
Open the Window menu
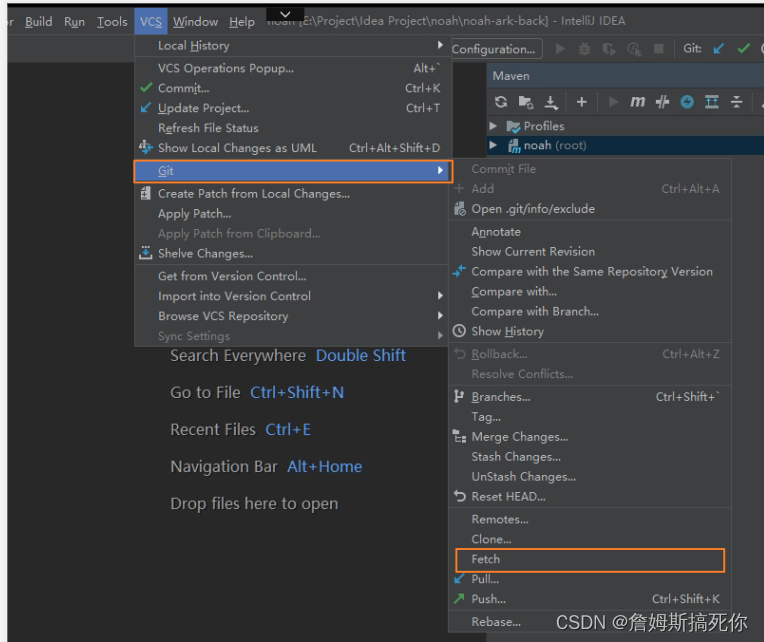(x=195, y=21)
